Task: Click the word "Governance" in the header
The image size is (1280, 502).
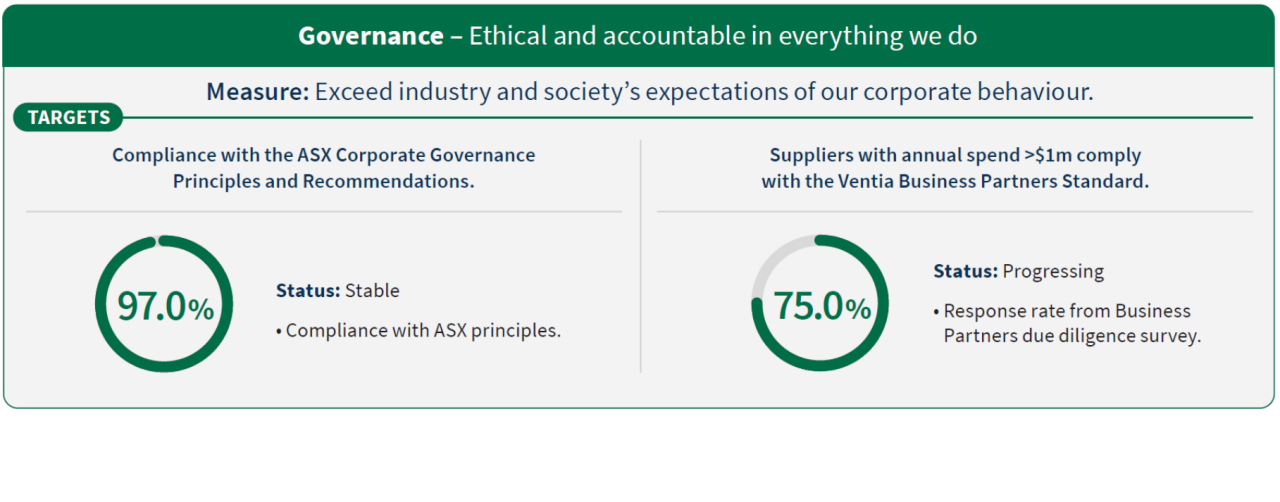Action: click(370, 37)
